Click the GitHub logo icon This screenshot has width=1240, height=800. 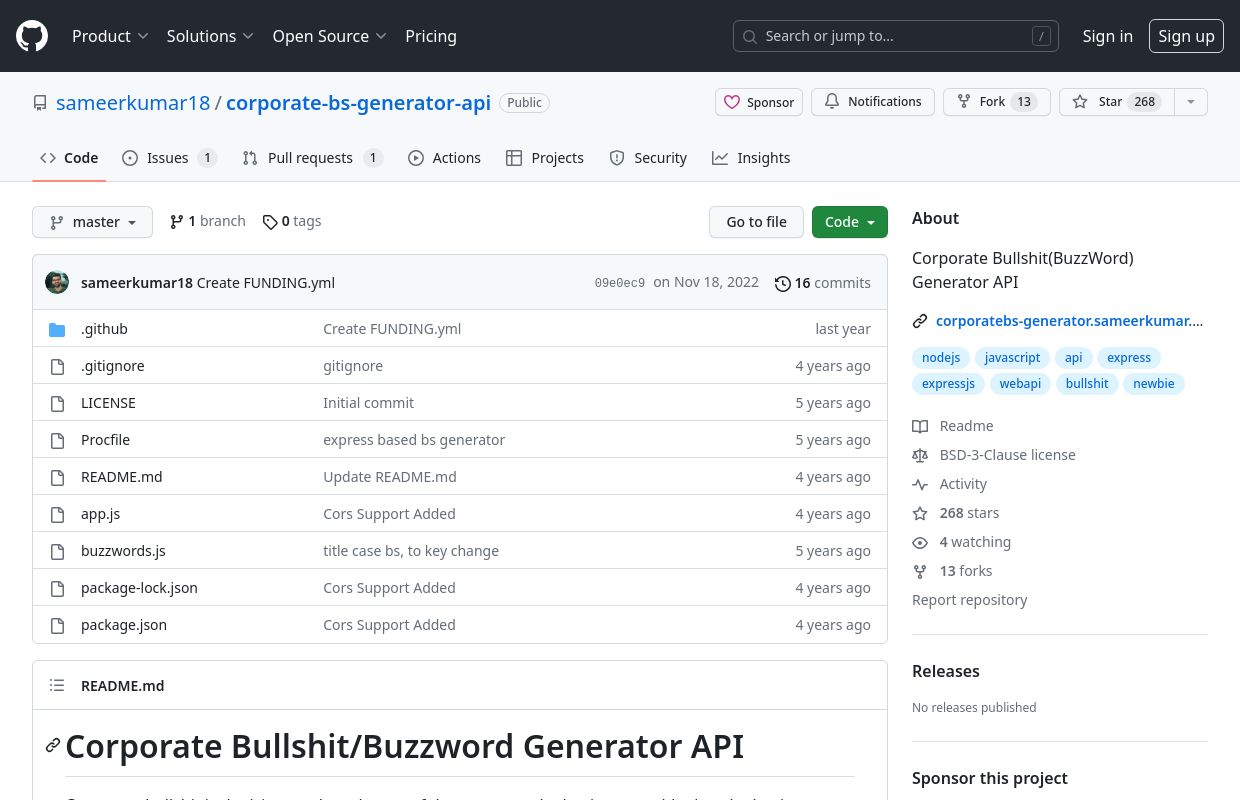32,36
